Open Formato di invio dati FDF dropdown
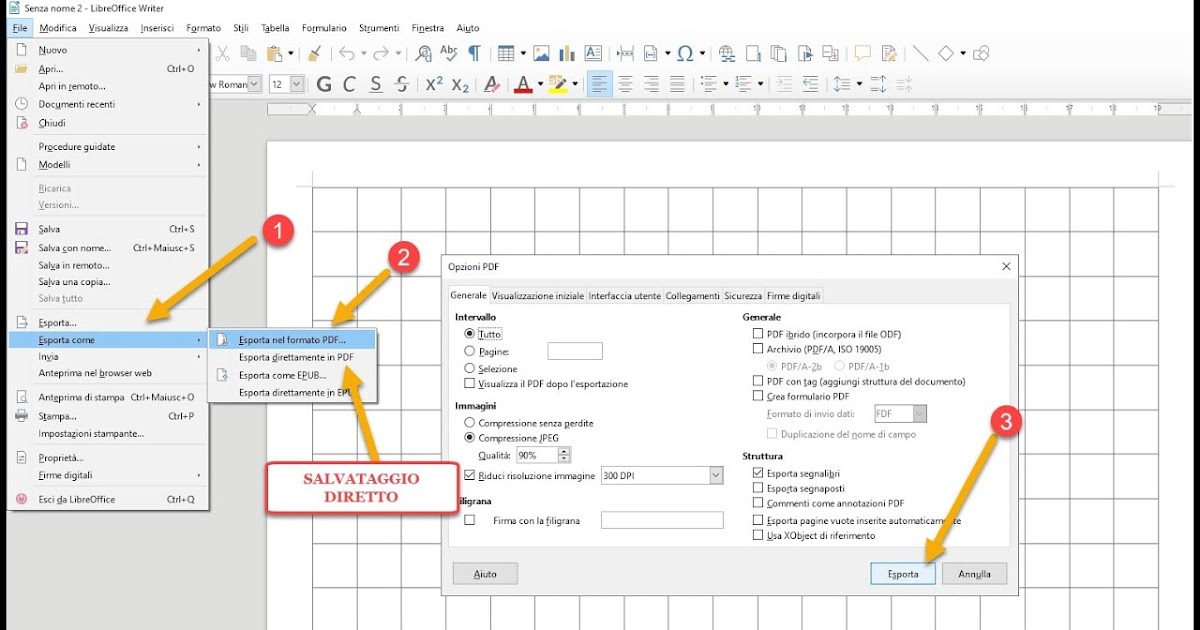 pos(920,414)
